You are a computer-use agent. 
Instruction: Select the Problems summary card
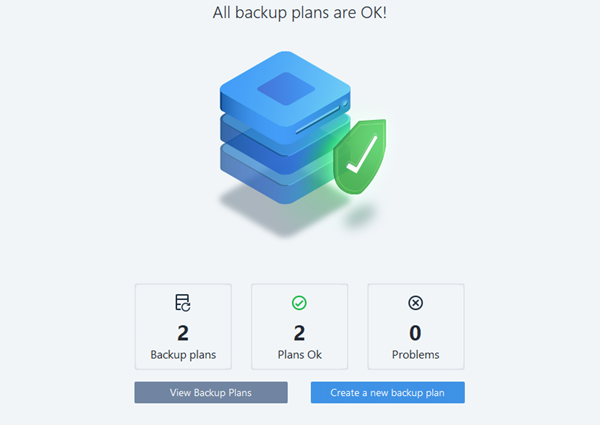[415, 327]
